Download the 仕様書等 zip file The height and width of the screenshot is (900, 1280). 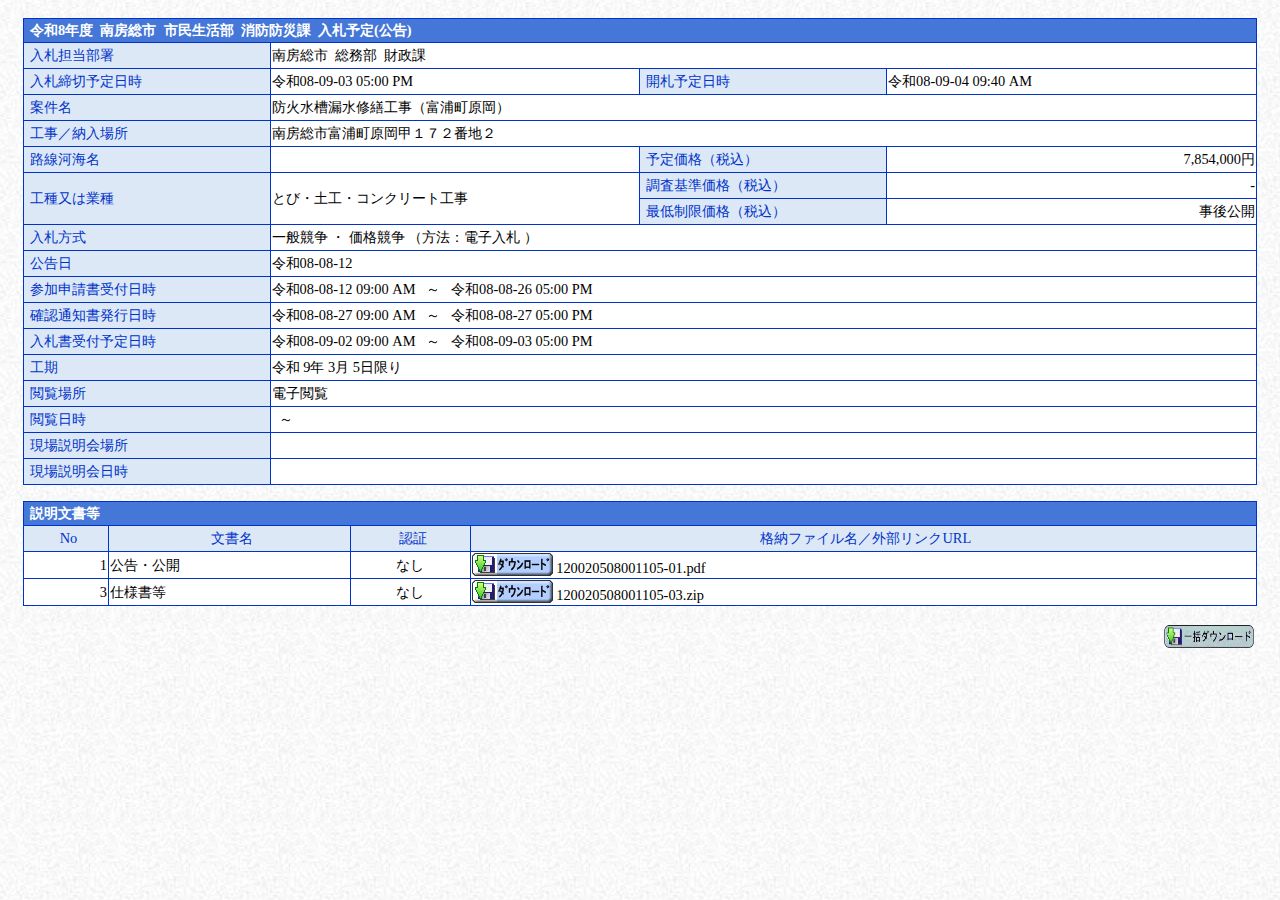tap(512, 592)
